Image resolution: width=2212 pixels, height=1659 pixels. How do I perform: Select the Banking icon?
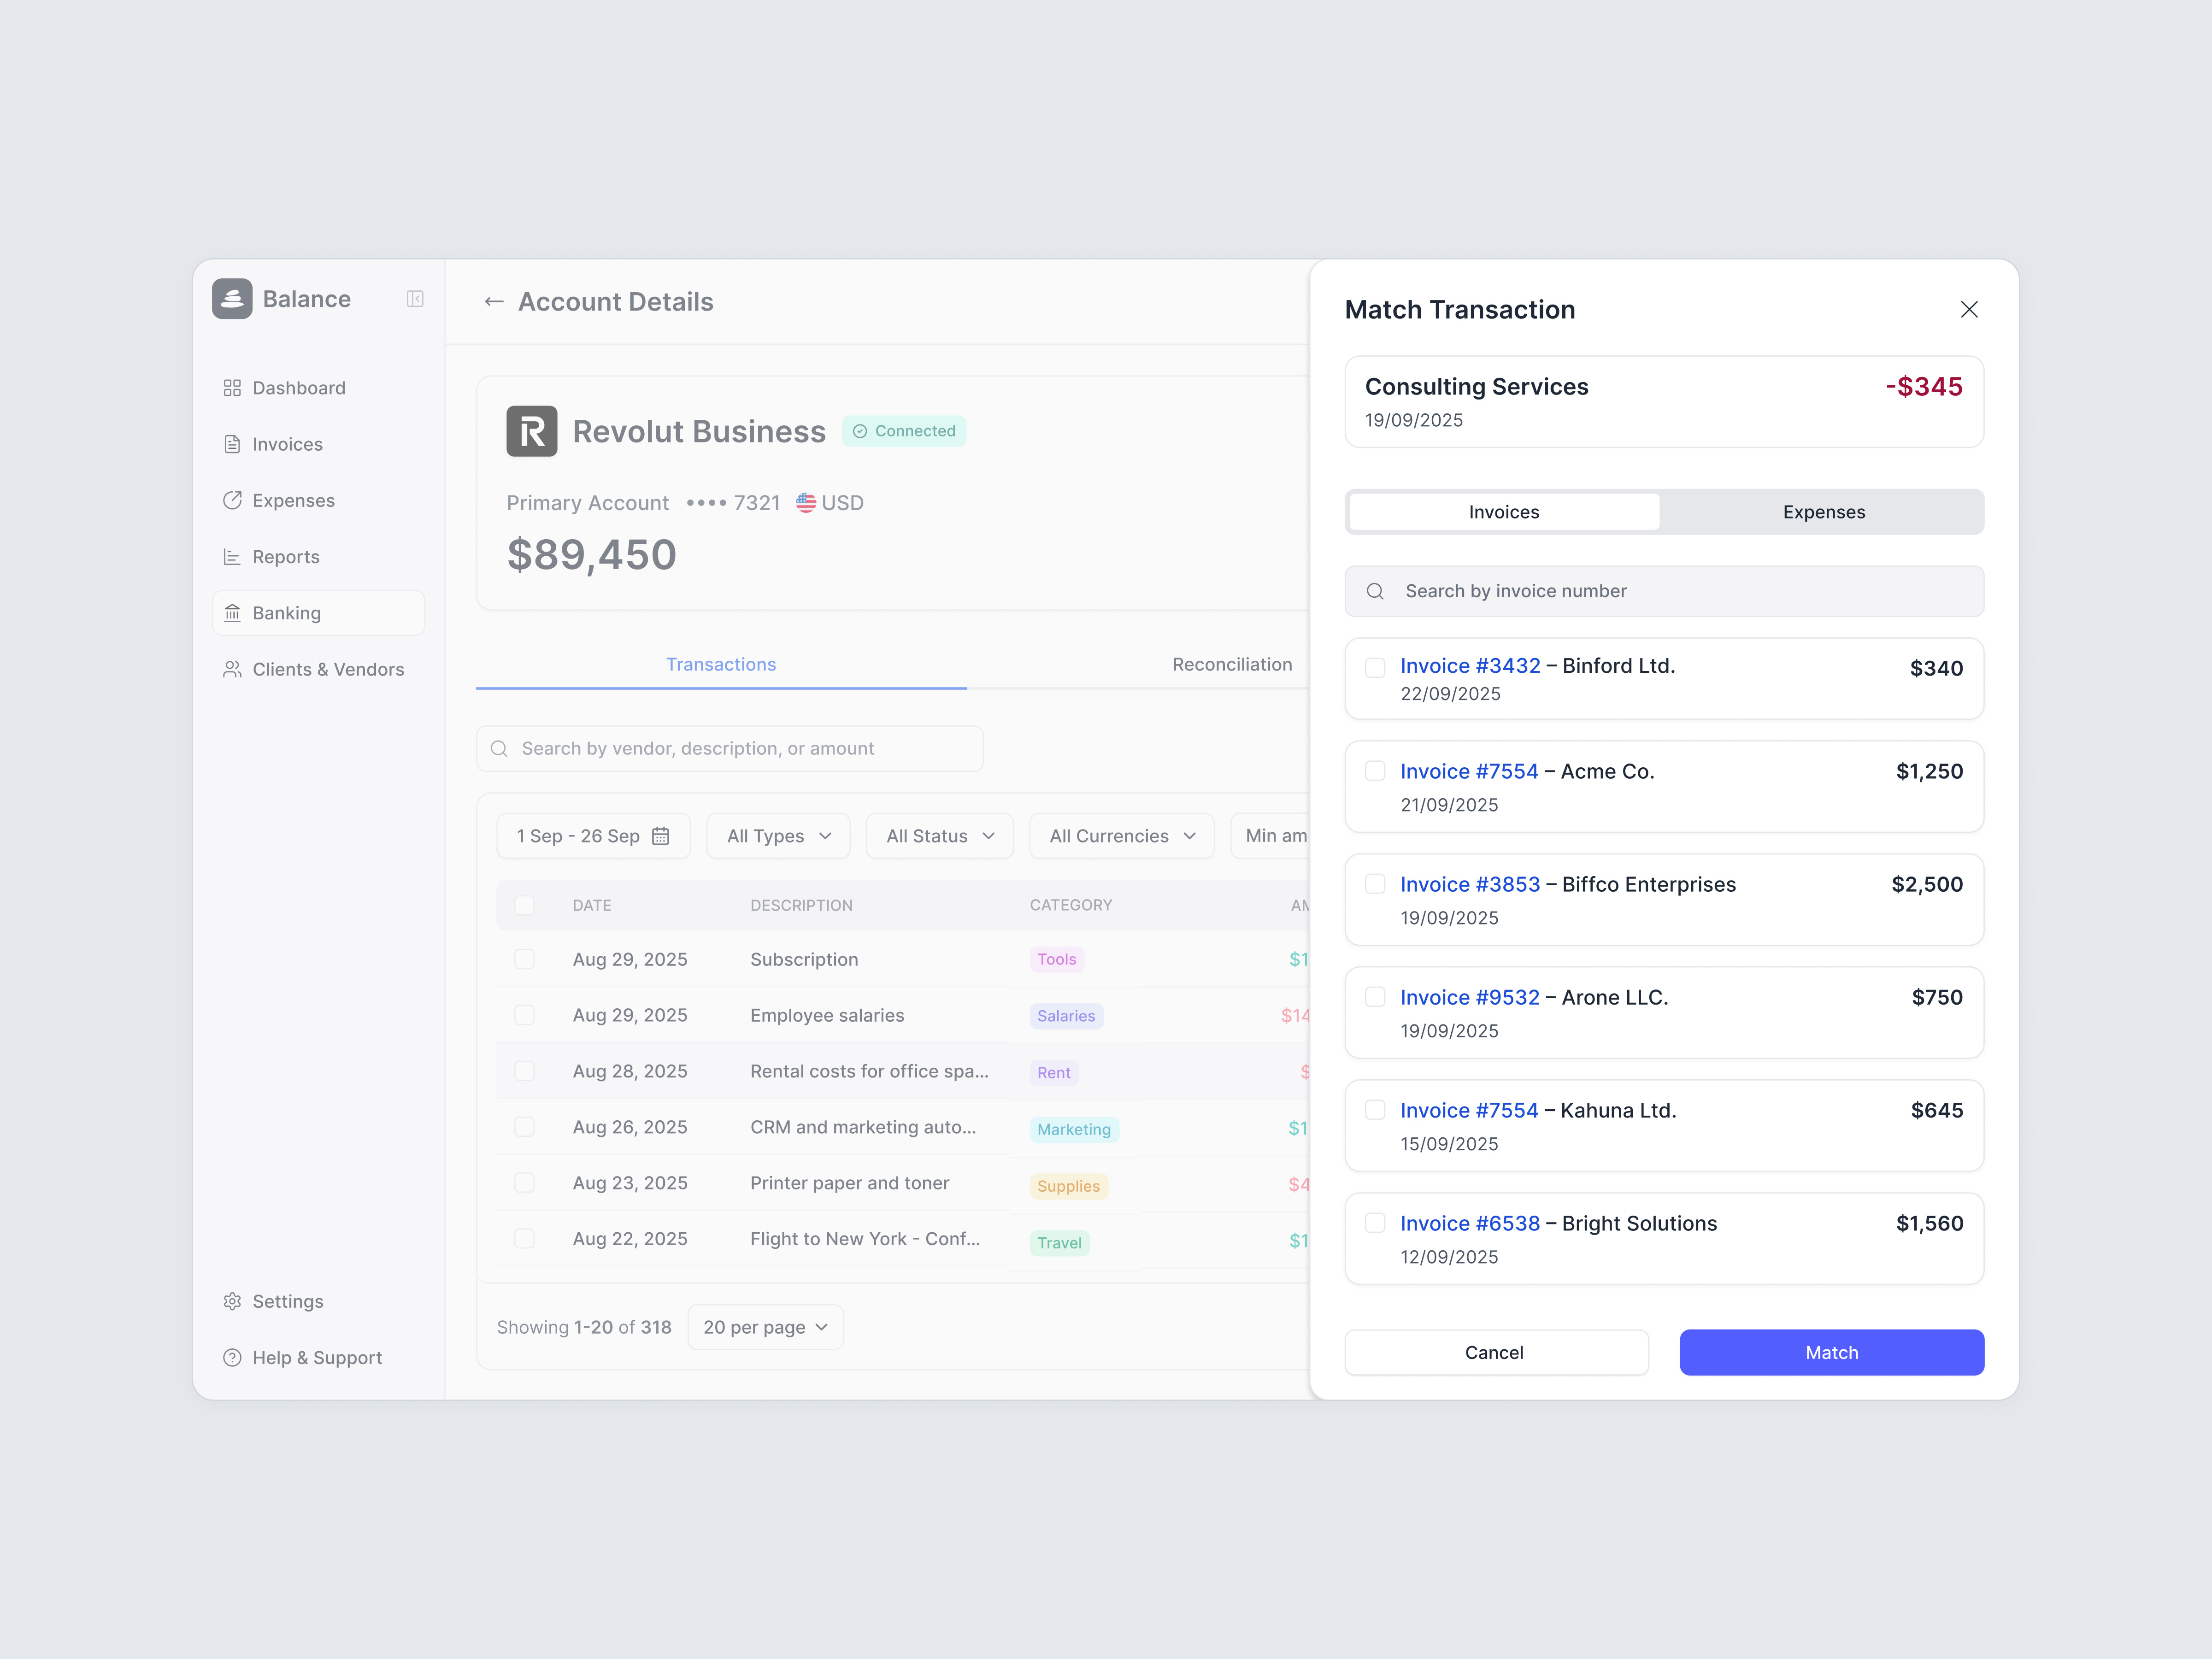click(x=232, y=613)
